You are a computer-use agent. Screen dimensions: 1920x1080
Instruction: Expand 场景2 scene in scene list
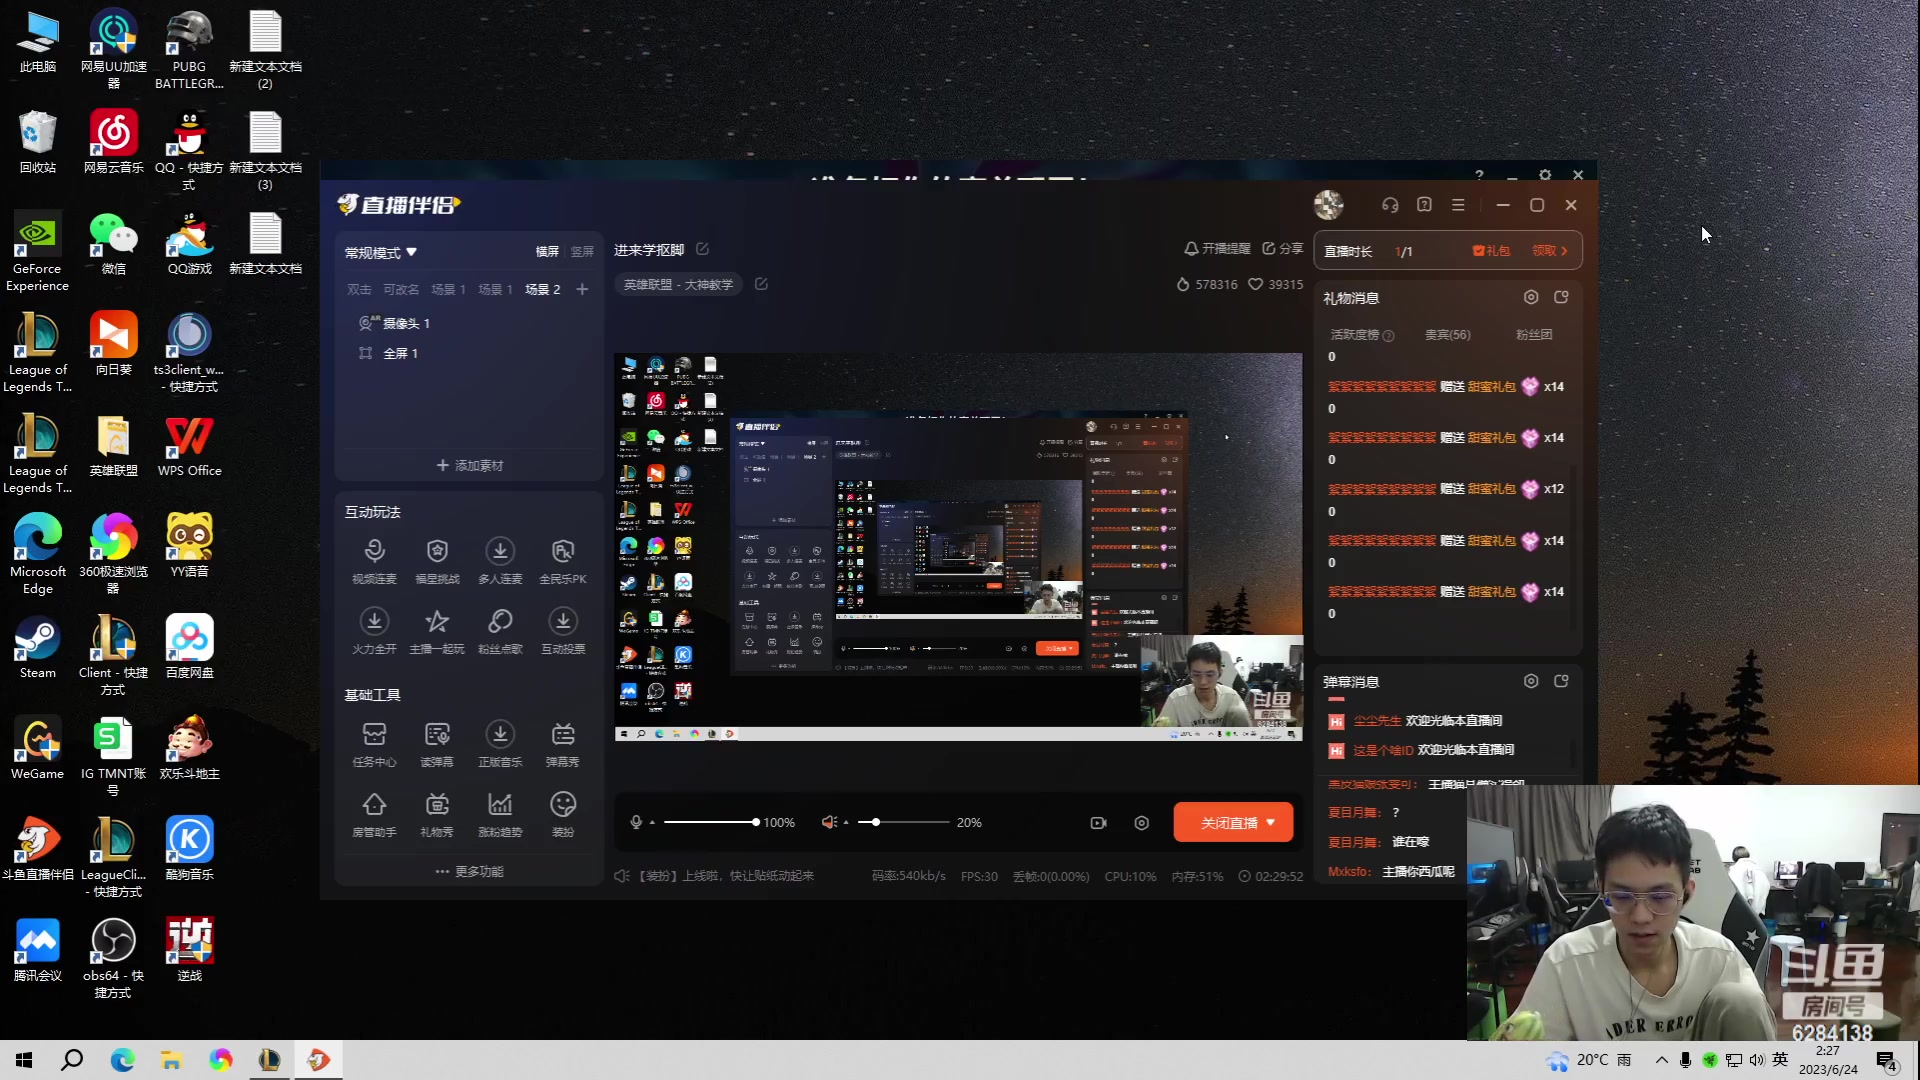(x=542, y=287)
